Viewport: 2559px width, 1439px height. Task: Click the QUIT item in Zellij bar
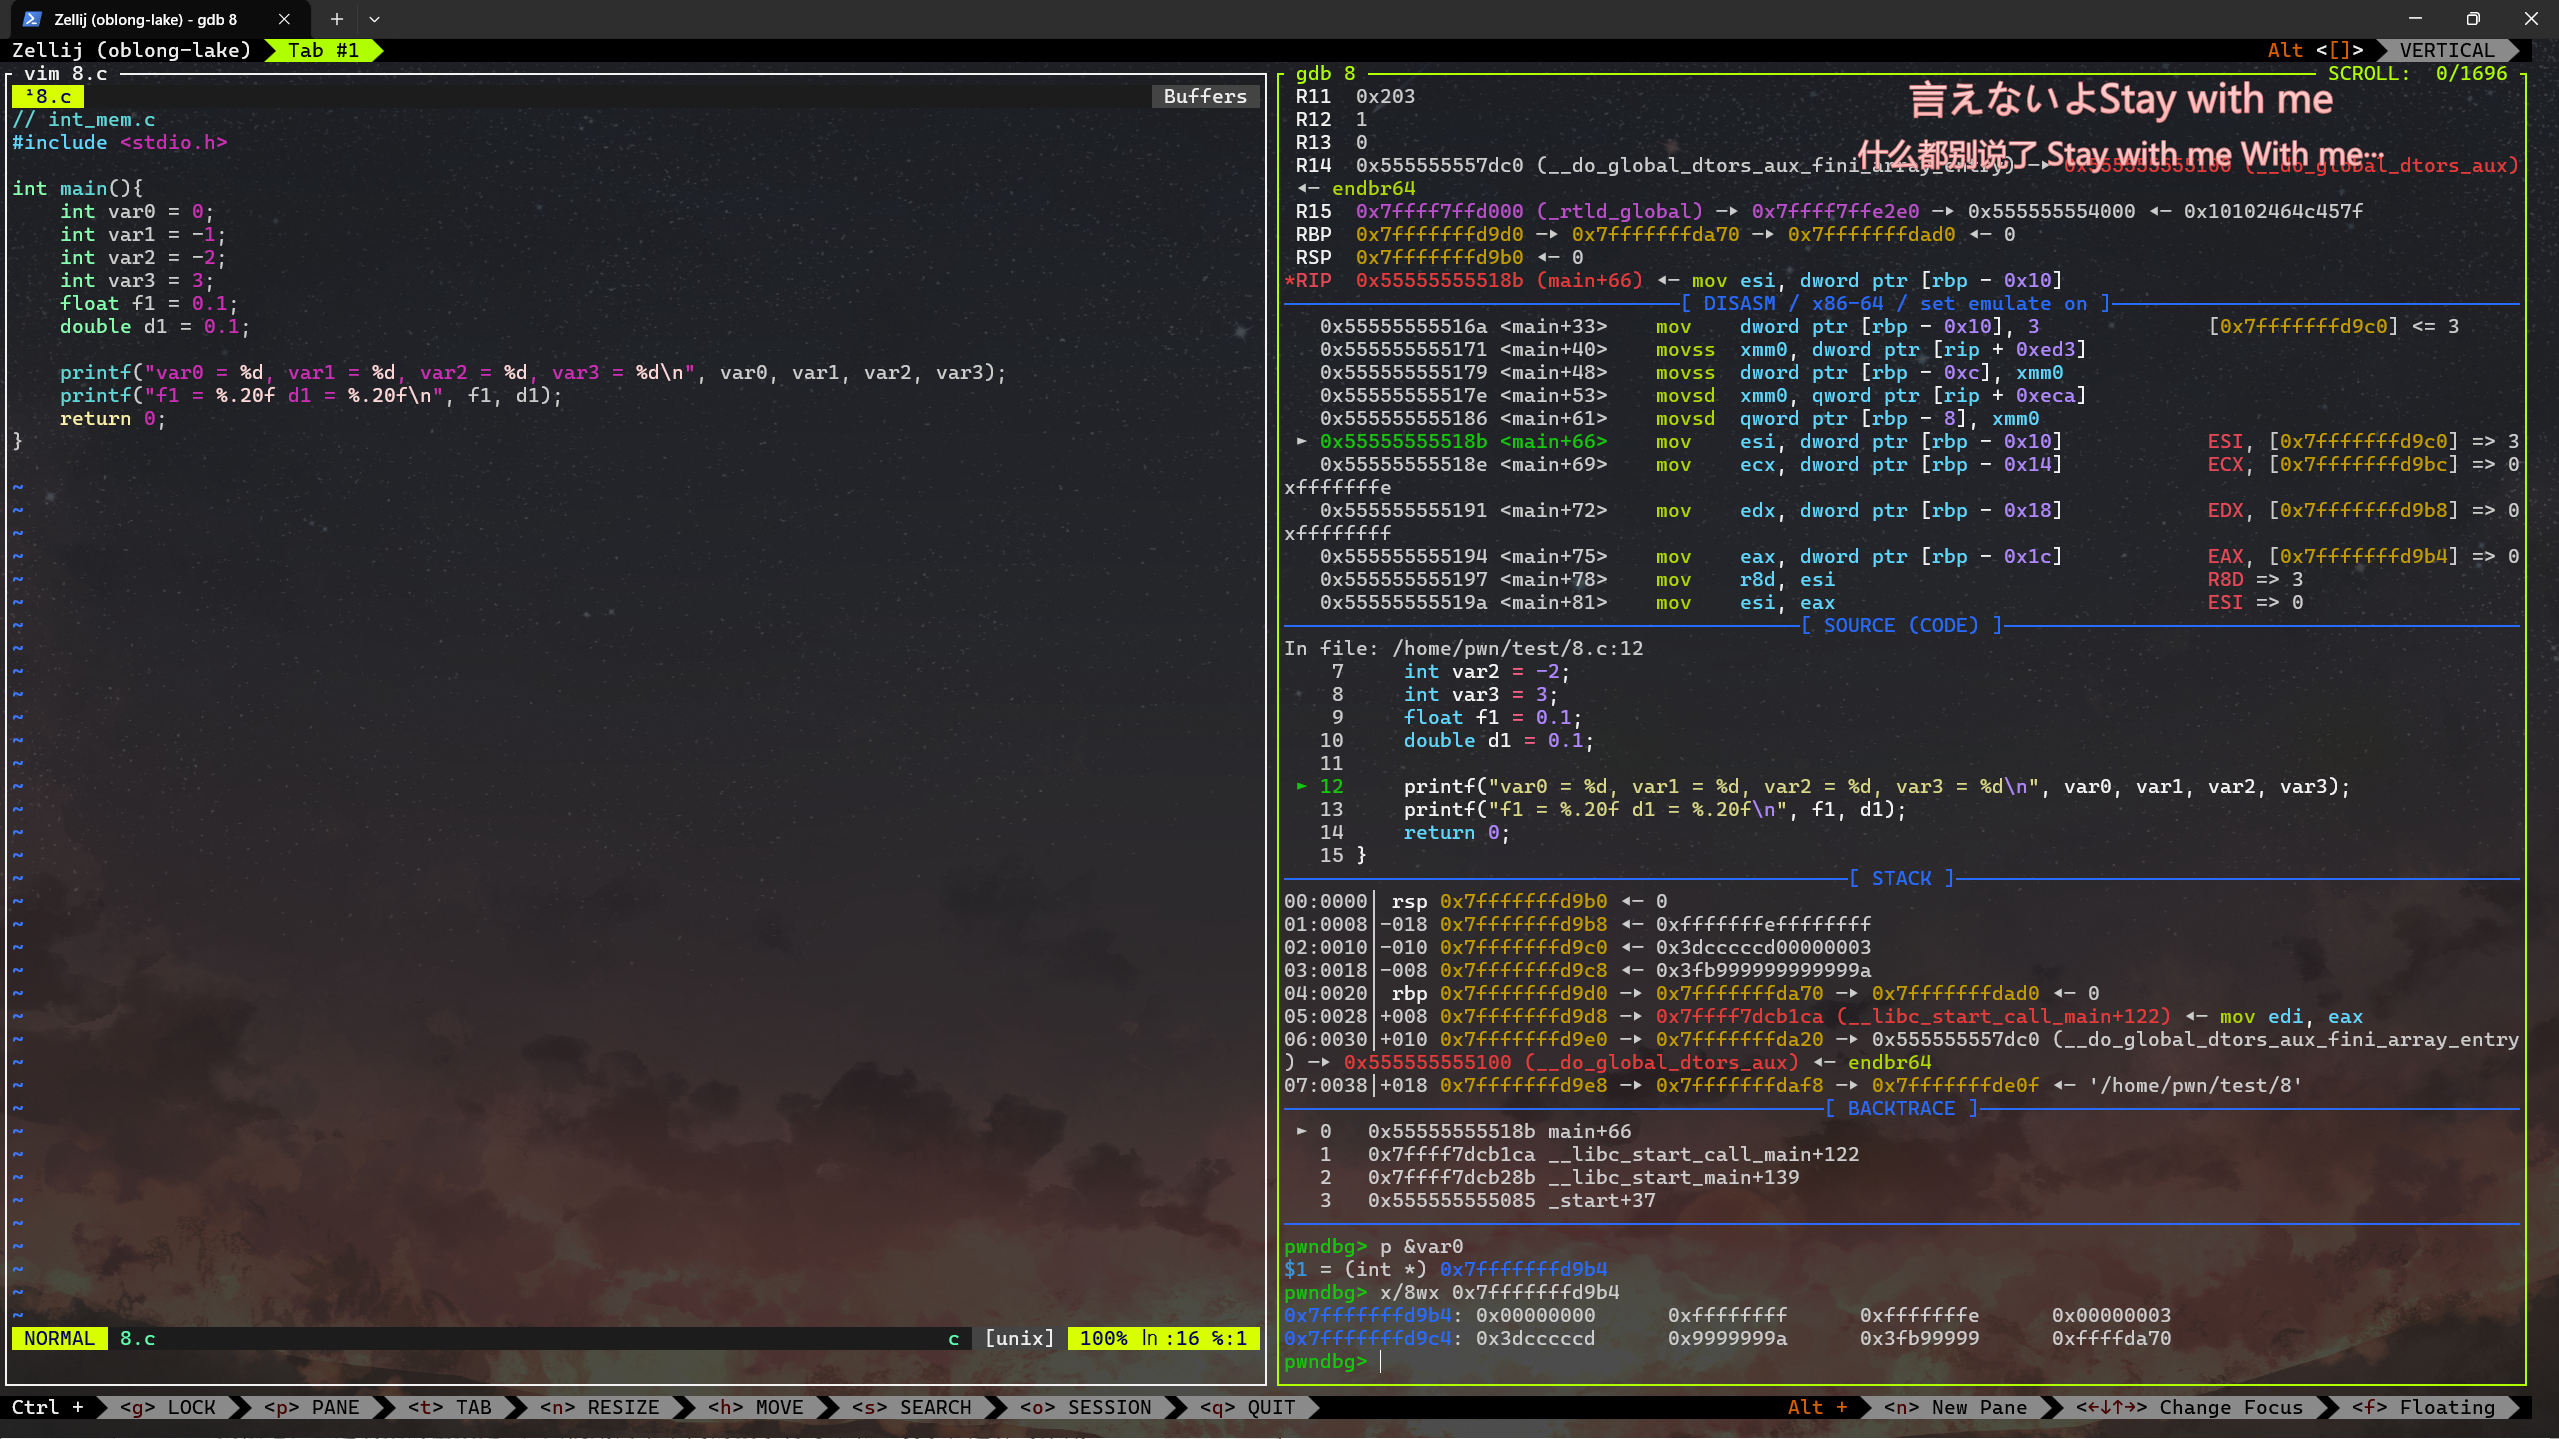tap(1248, 1407)
